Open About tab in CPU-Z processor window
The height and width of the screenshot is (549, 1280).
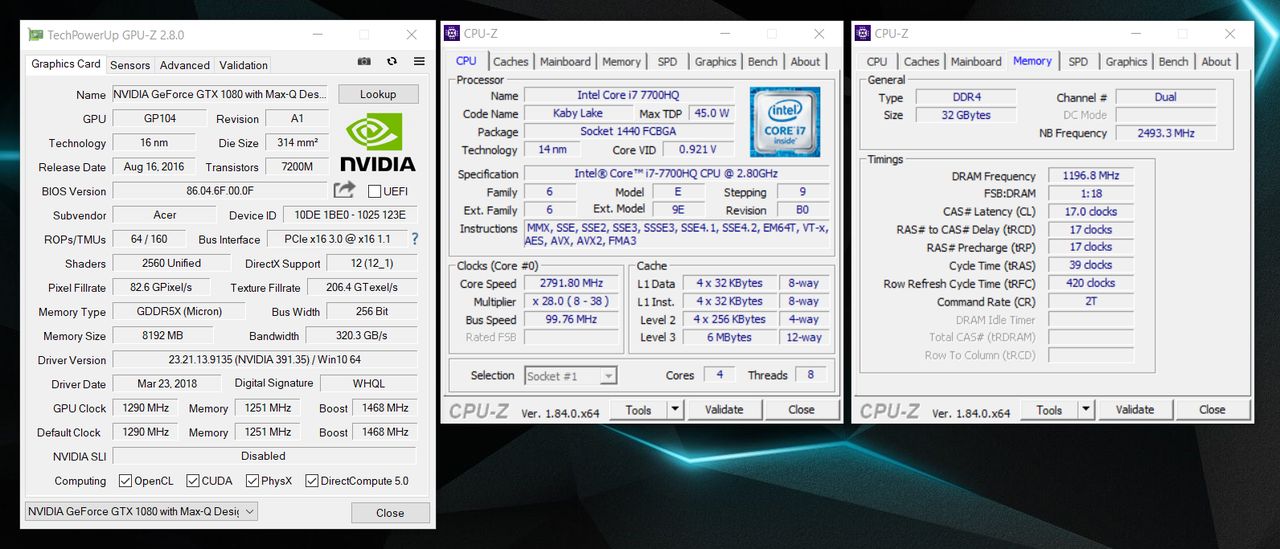(805, 61)
